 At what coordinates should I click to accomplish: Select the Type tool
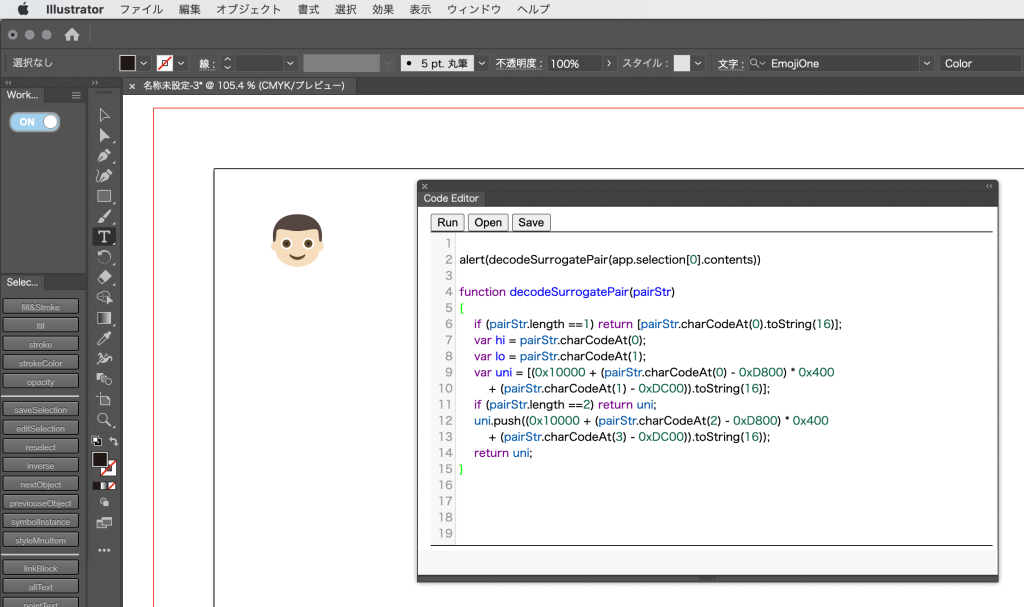tap(104, 237)
